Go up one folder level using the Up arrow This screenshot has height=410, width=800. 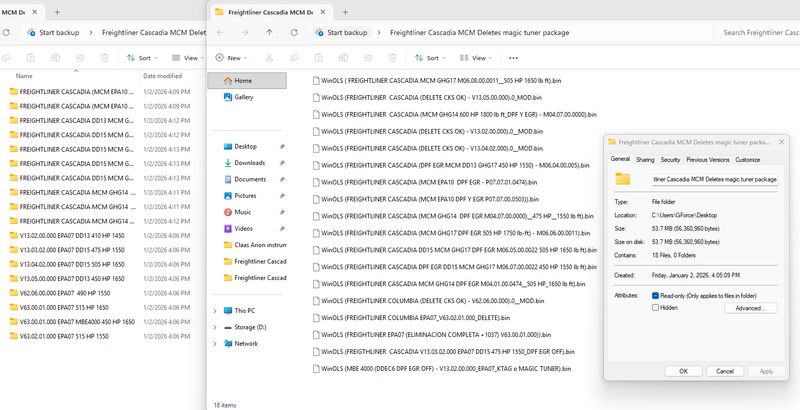pos(269,32)
